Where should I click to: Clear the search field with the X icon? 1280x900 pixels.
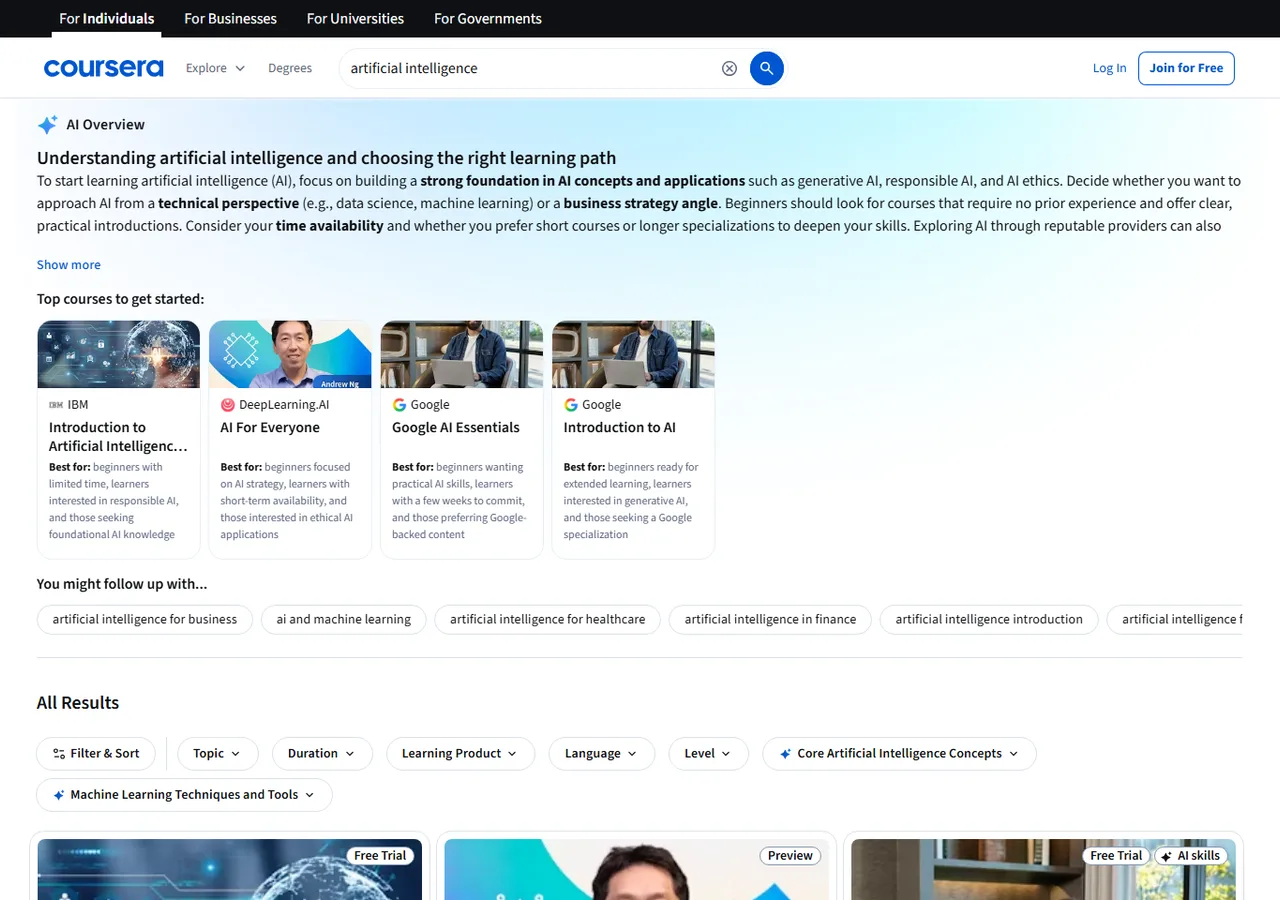tap(729, 68)
